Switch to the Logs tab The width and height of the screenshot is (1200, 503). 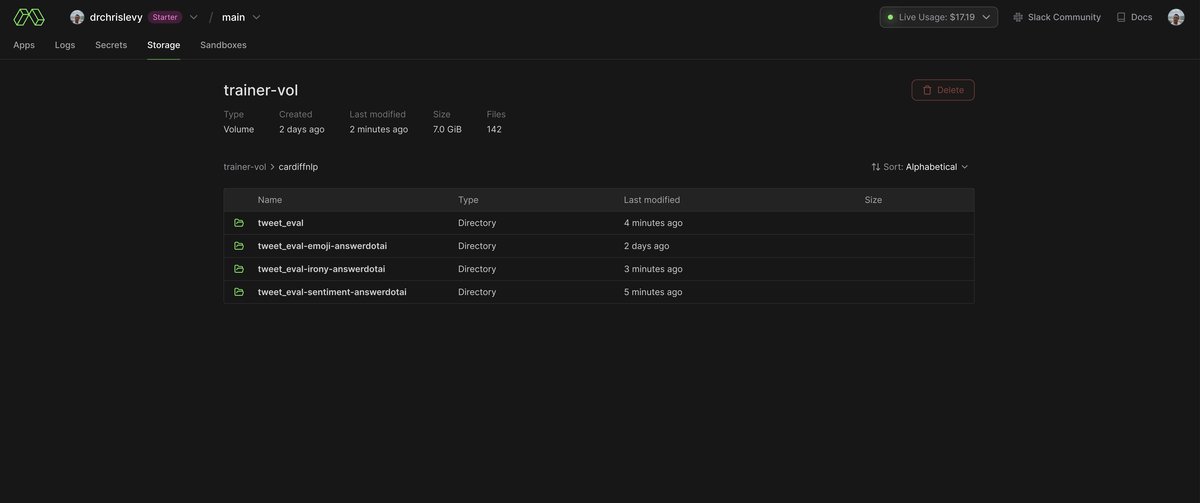pyautogui.click(x=65, y=45)
